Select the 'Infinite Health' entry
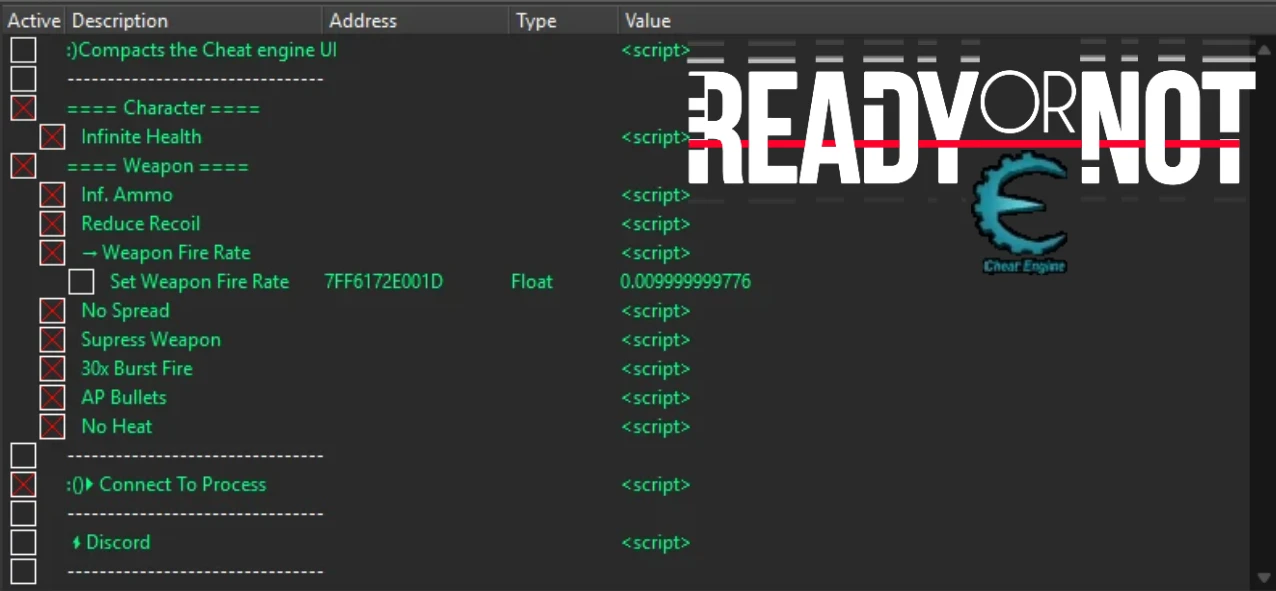 coord(141,137)
